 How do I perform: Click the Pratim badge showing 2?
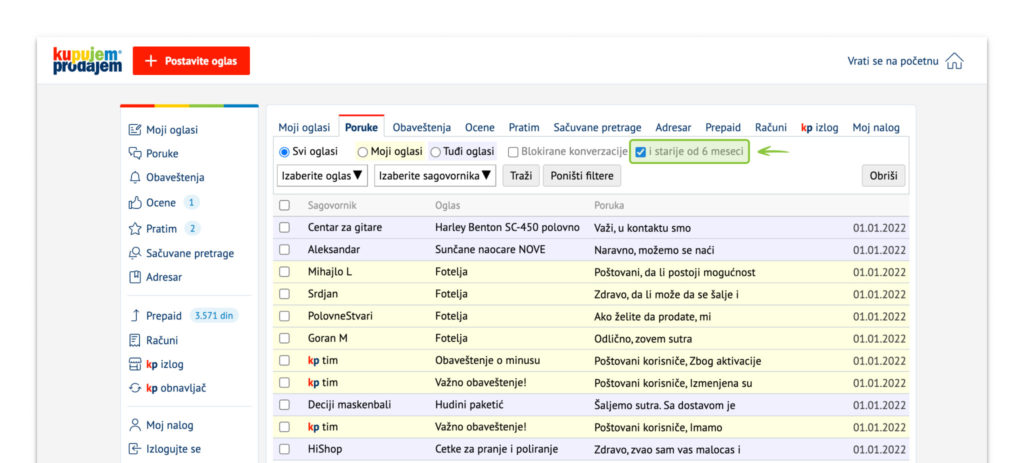coord(191,229)
